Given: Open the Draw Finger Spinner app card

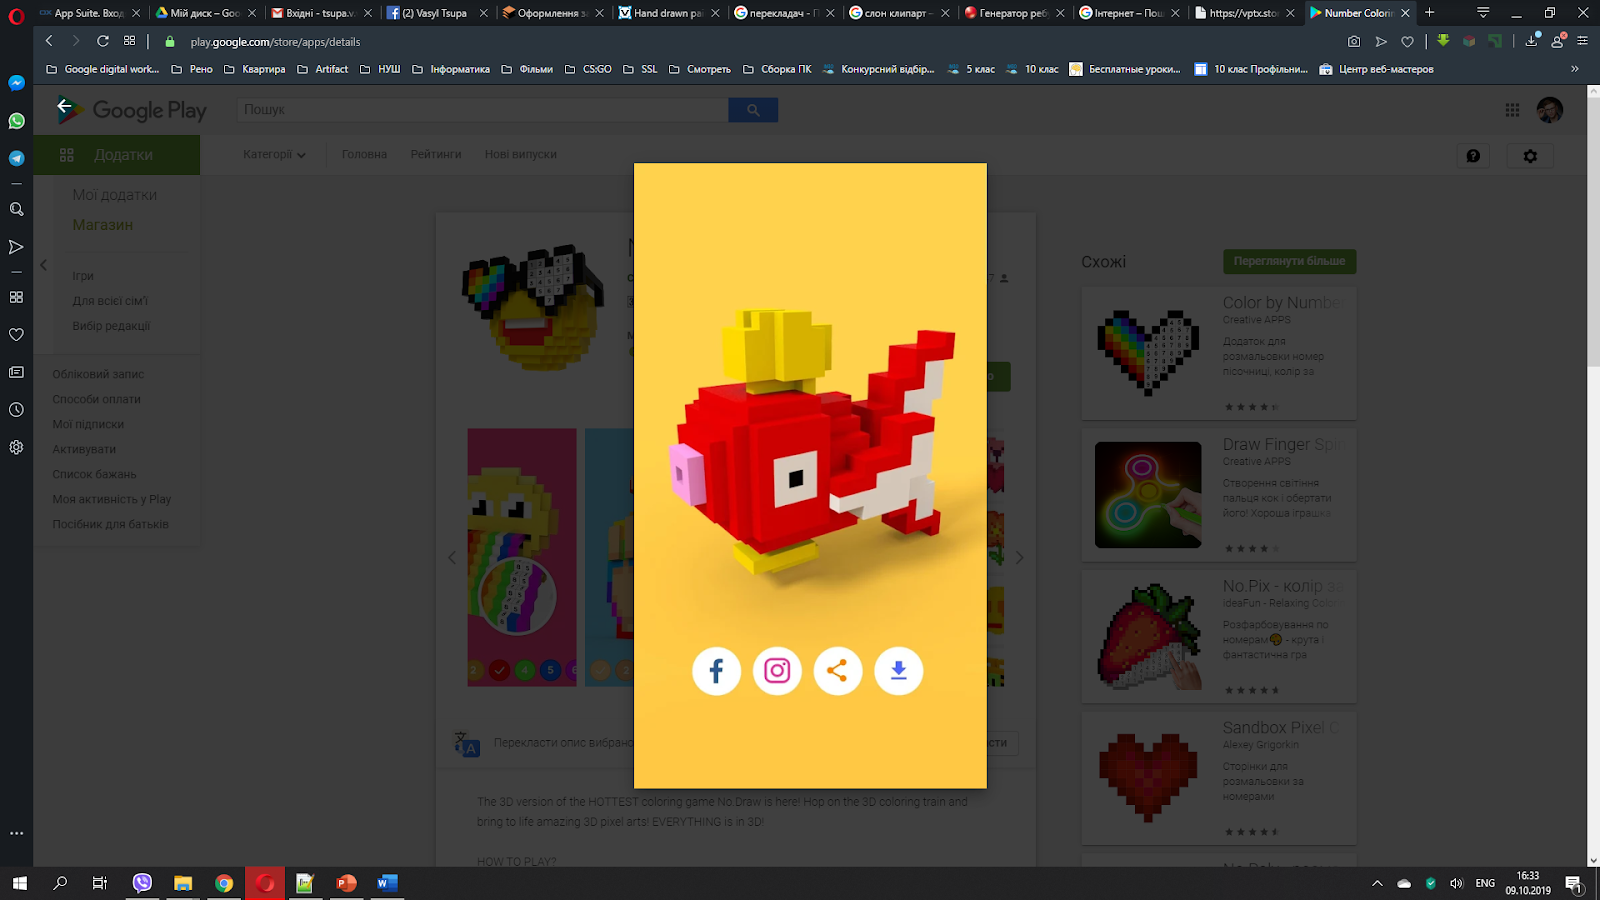Looking at the screenshot, I should [x=1219, y=495].
